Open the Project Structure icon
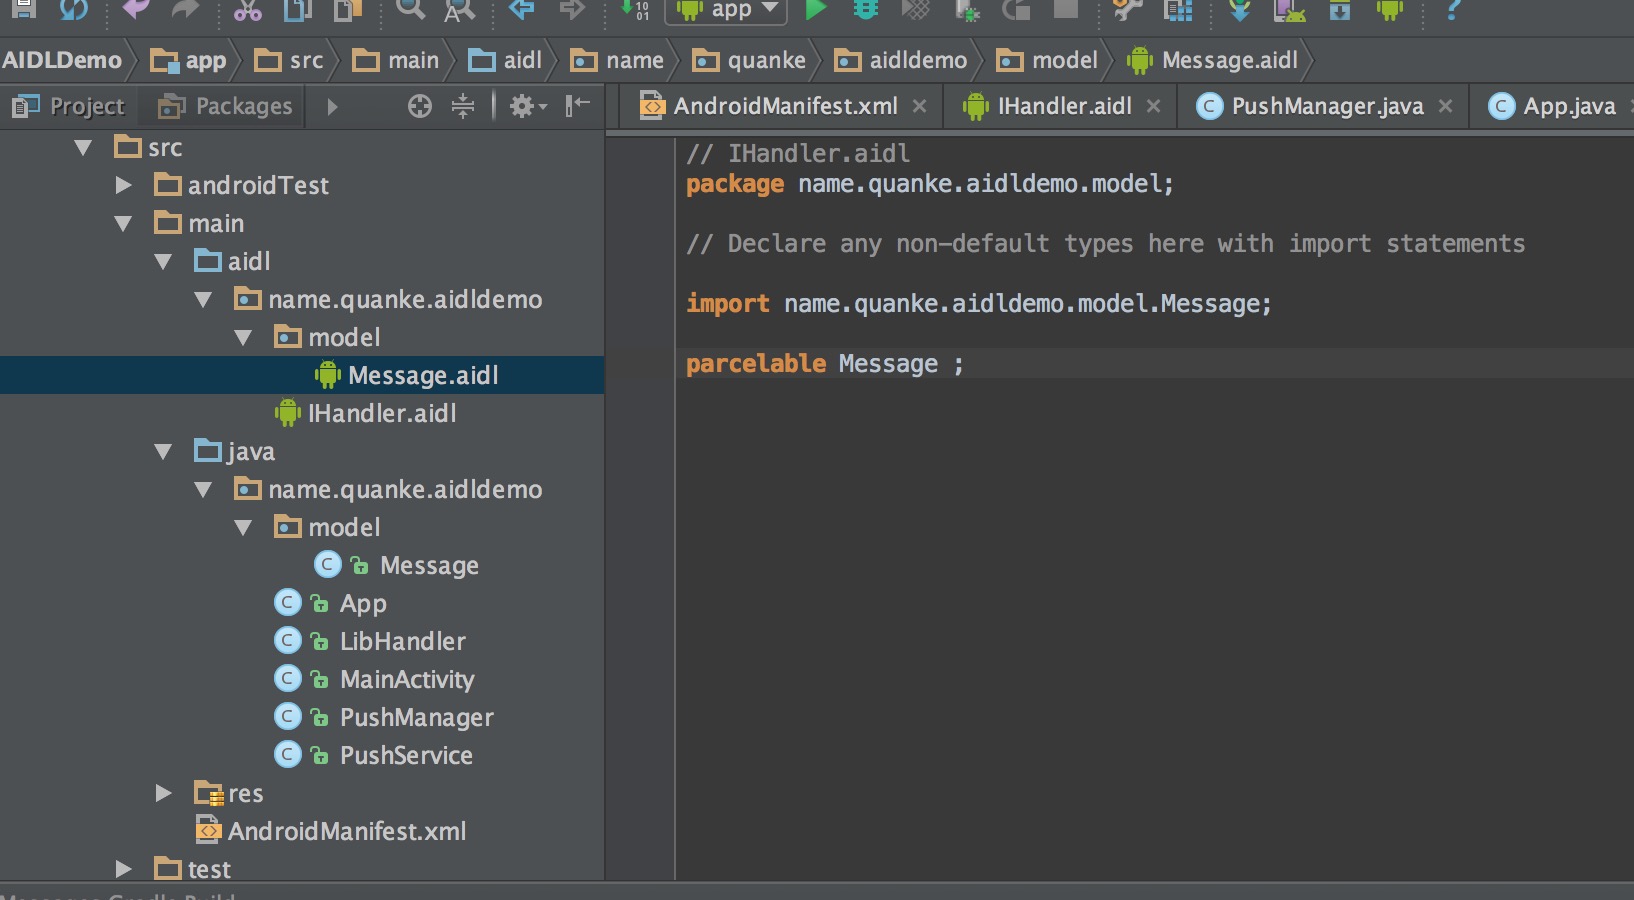1634x900 pixels. point(1179,10)
